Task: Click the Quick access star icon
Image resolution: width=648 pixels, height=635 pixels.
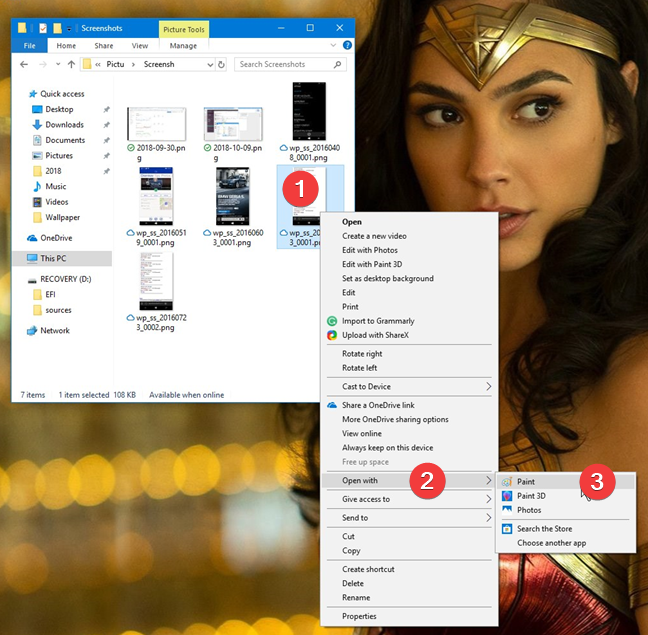Action: [33, 94]
